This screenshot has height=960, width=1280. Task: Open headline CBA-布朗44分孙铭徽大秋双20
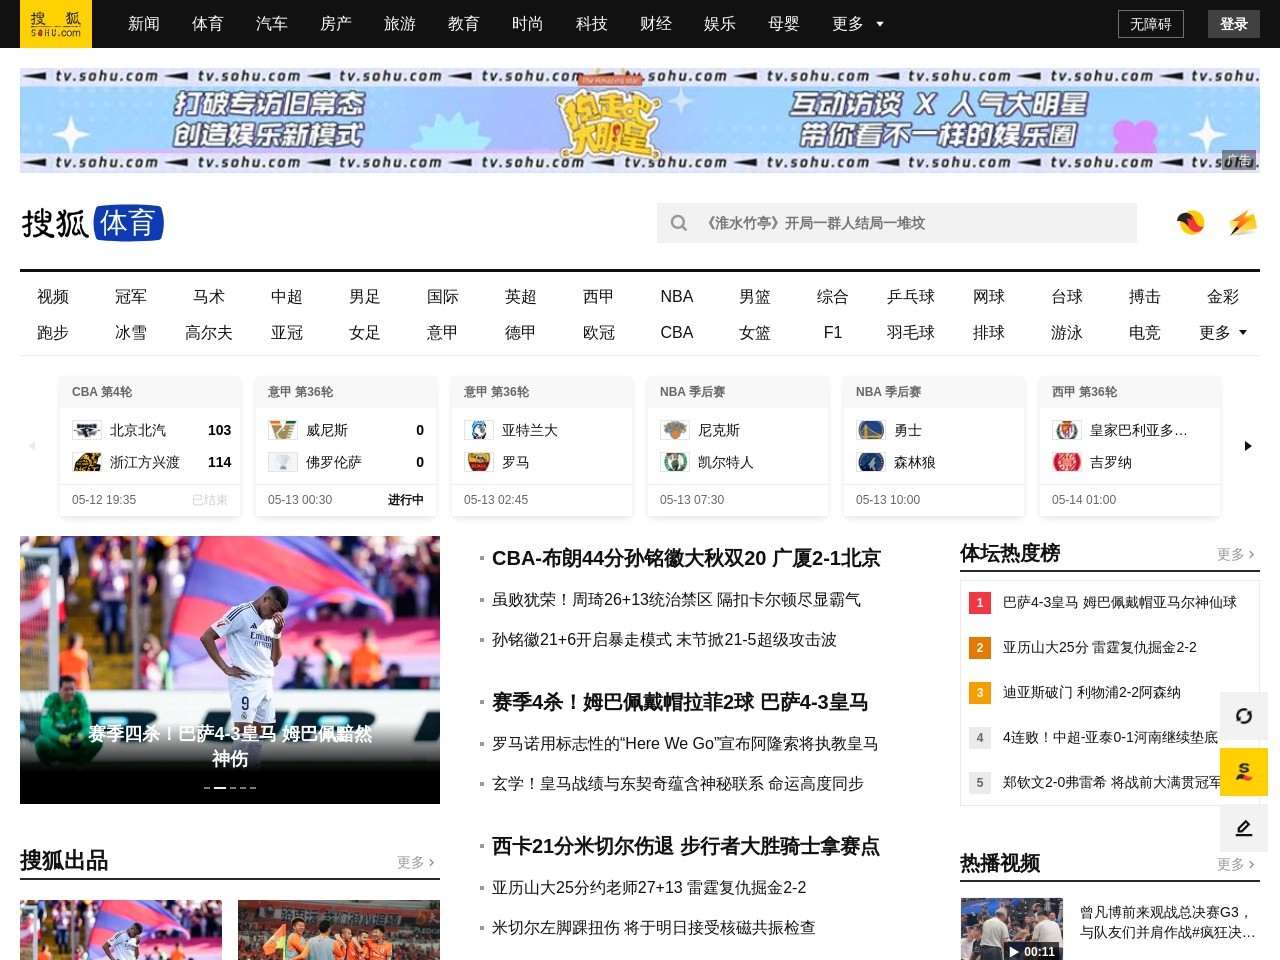click(686, 558)
